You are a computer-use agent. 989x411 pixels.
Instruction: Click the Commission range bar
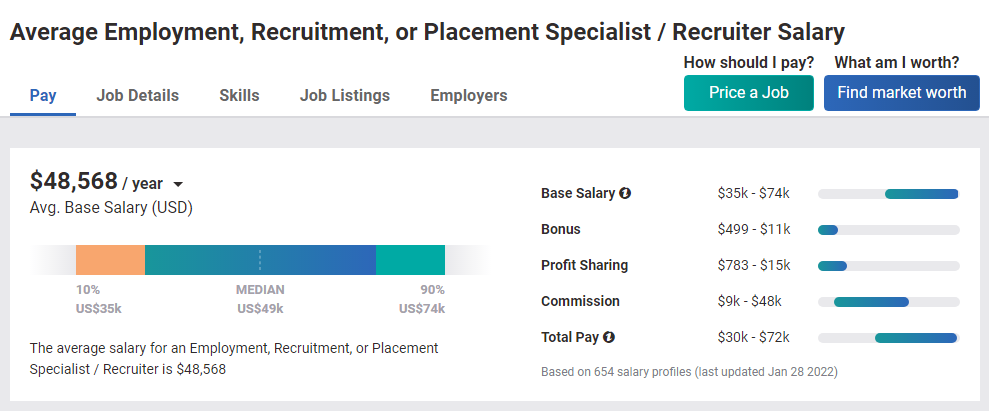(x=889, y=302)
